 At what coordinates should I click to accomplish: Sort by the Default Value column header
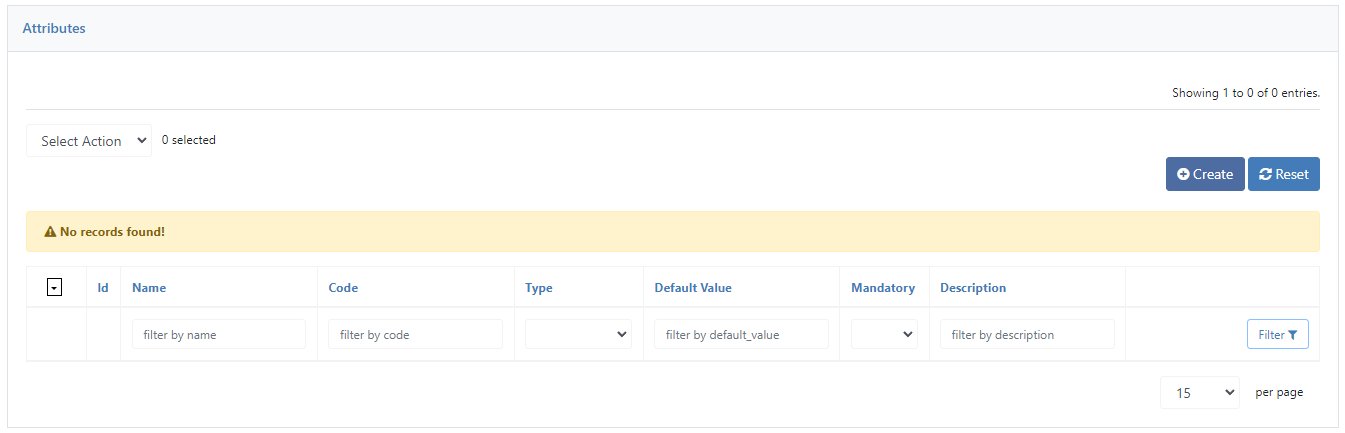pos(693,288)
